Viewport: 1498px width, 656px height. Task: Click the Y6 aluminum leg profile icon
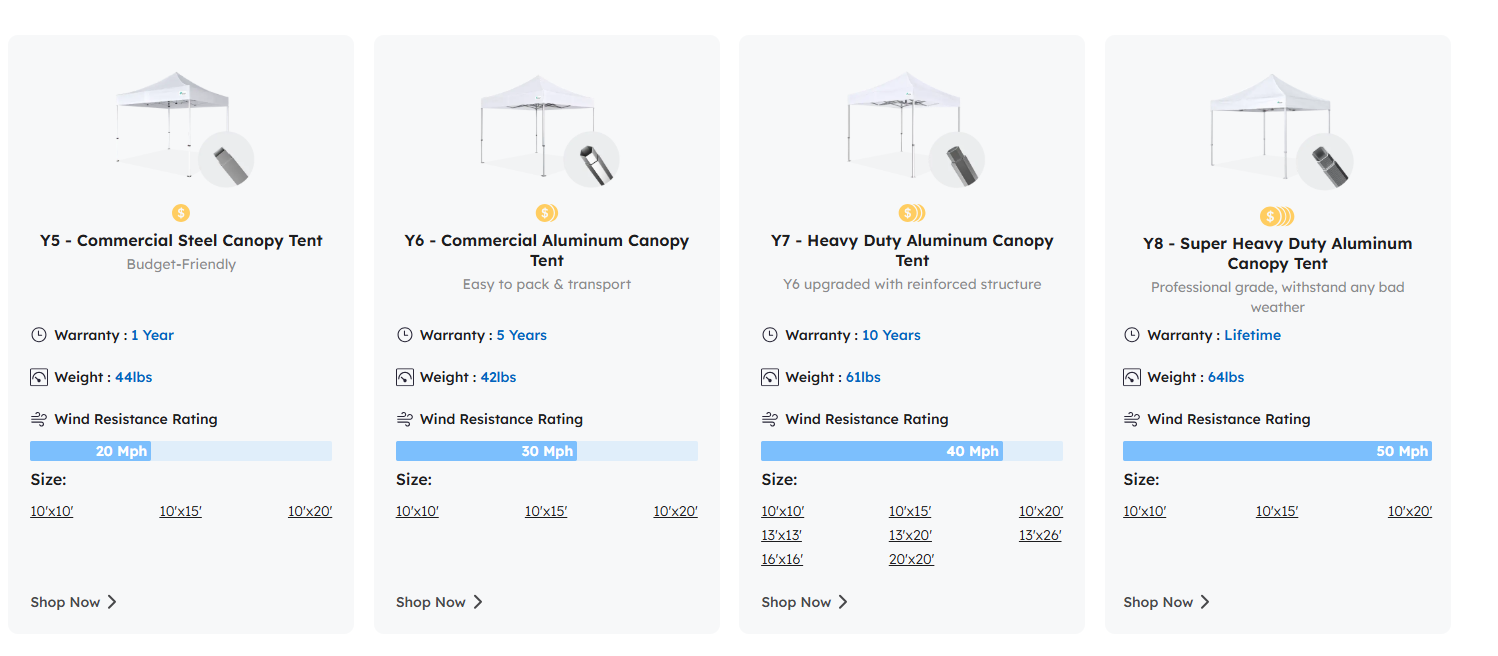(x=591, y=160)
